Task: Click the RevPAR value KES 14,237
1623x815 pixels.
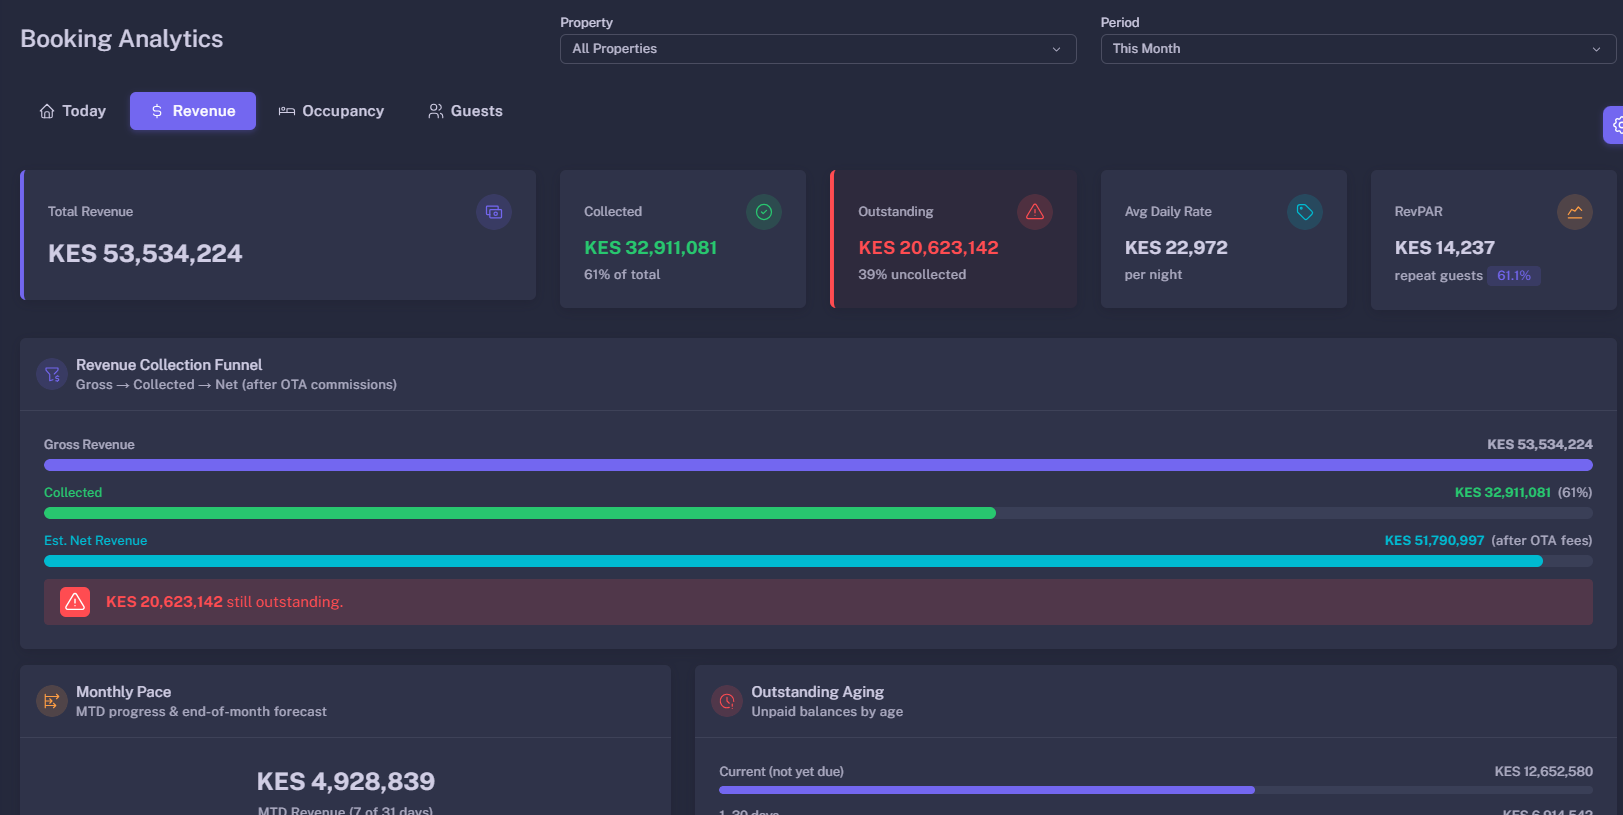Action: 1445,248
